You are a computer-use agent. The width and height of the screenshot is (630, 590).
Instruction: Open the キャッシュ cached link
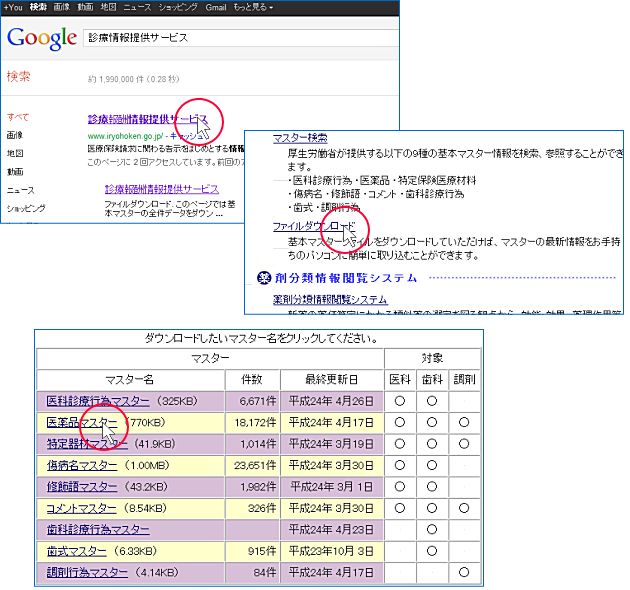point(187,134)
